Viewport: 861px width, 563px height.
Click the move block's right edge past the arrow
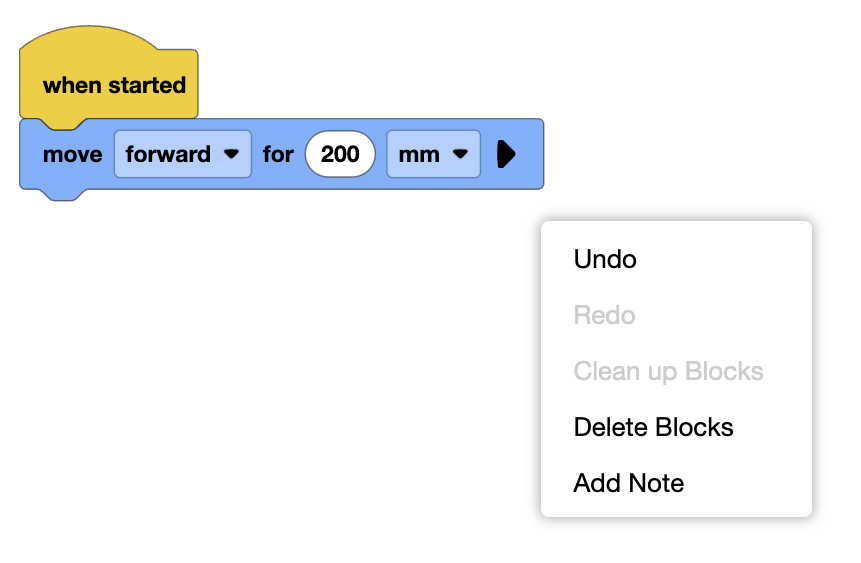point(532,154)
